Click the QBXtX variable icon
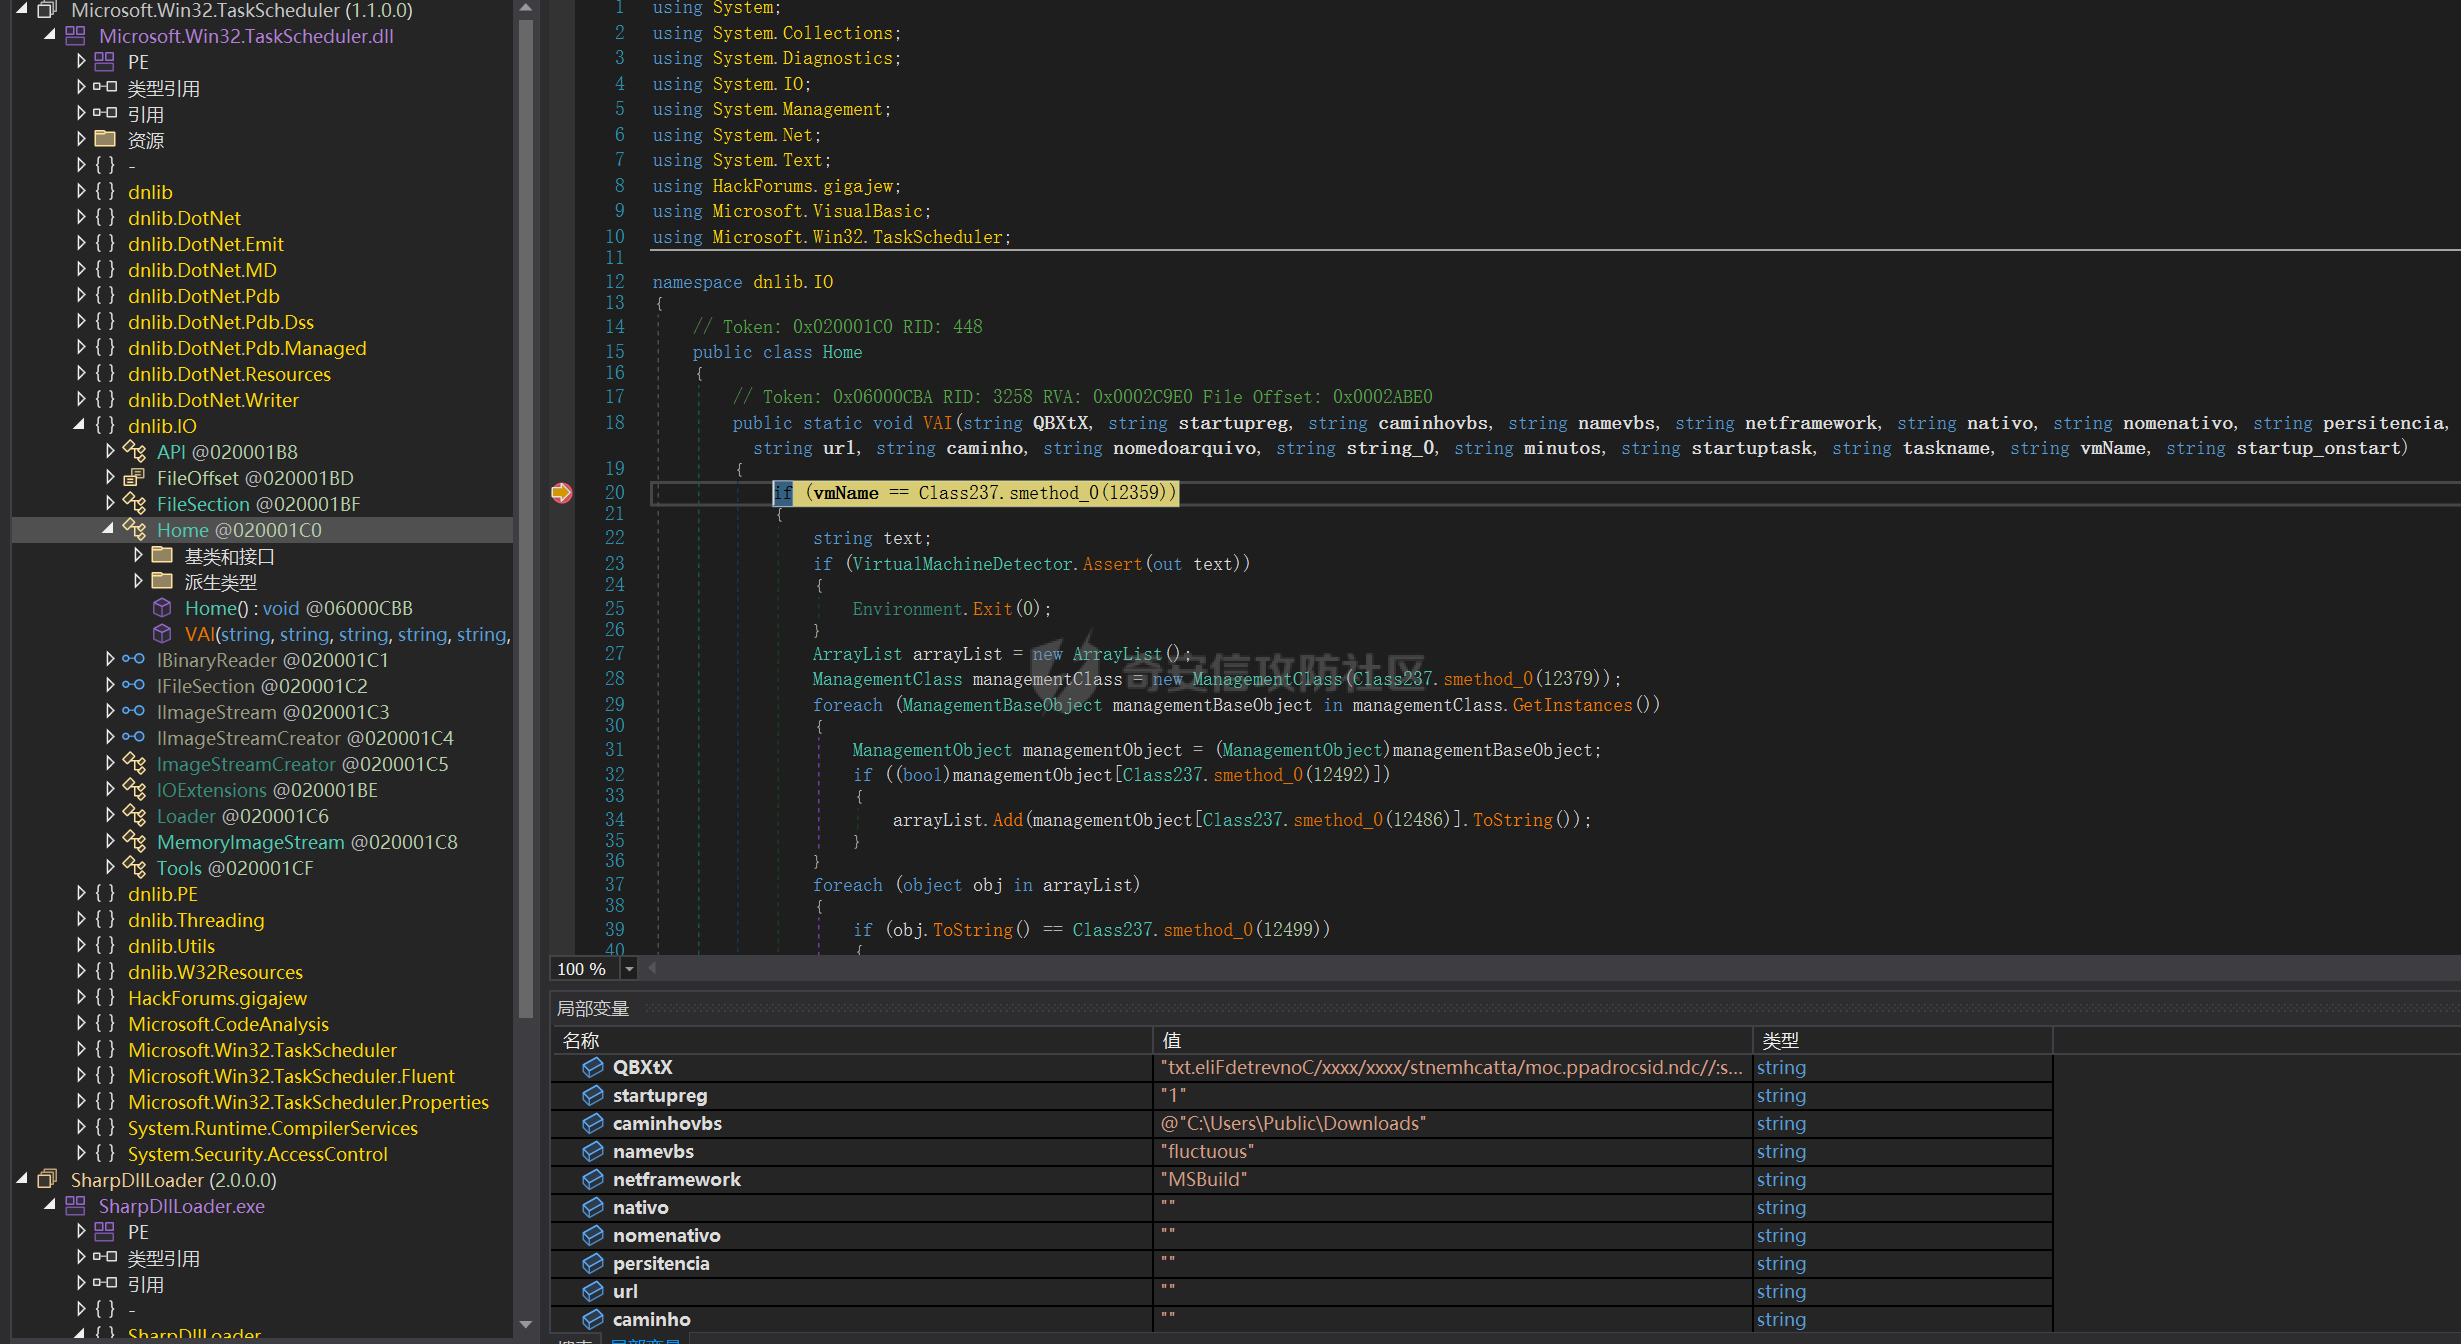Viewport: 2461px width, 1344px height. pos(593,1067)
